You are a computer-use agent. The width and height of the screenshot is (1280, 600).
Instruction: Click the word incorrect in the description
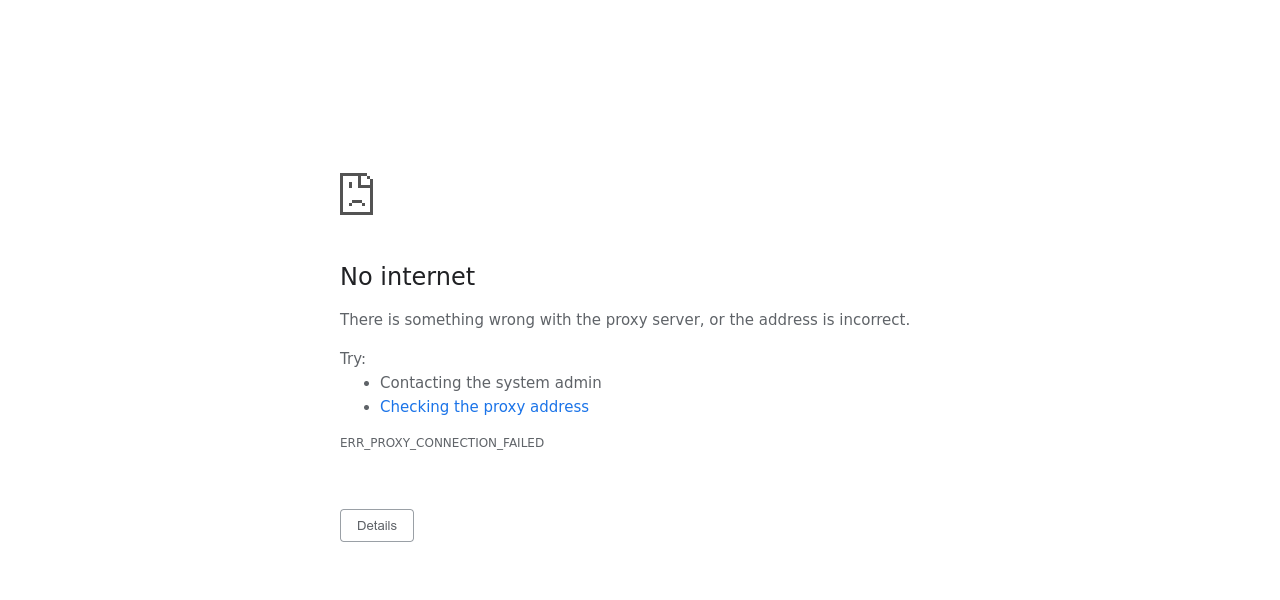pos(874,320)
